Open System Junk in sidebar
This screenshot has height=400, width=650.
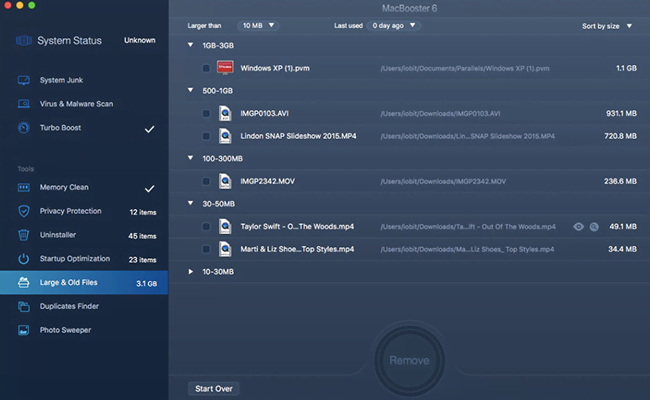[61, 80]
